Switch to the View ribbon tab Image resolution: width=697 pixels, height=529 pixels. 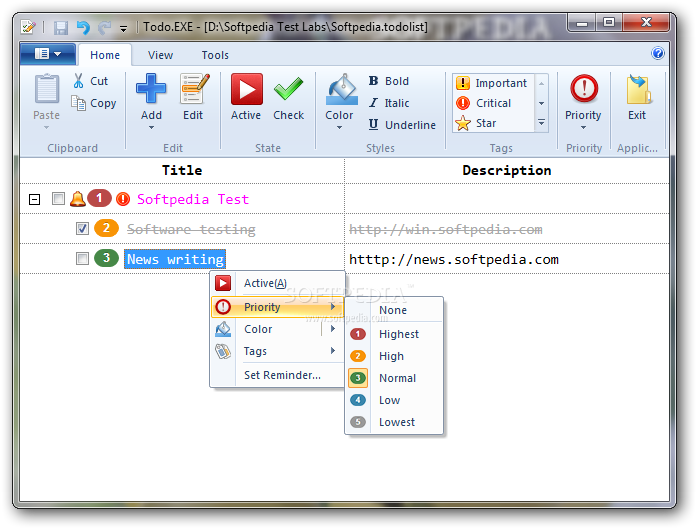(160, 55)
